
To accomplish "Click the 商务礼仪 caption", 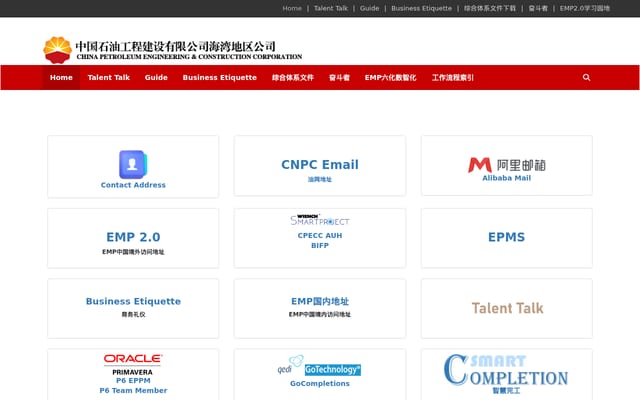I will coord(133,314).
